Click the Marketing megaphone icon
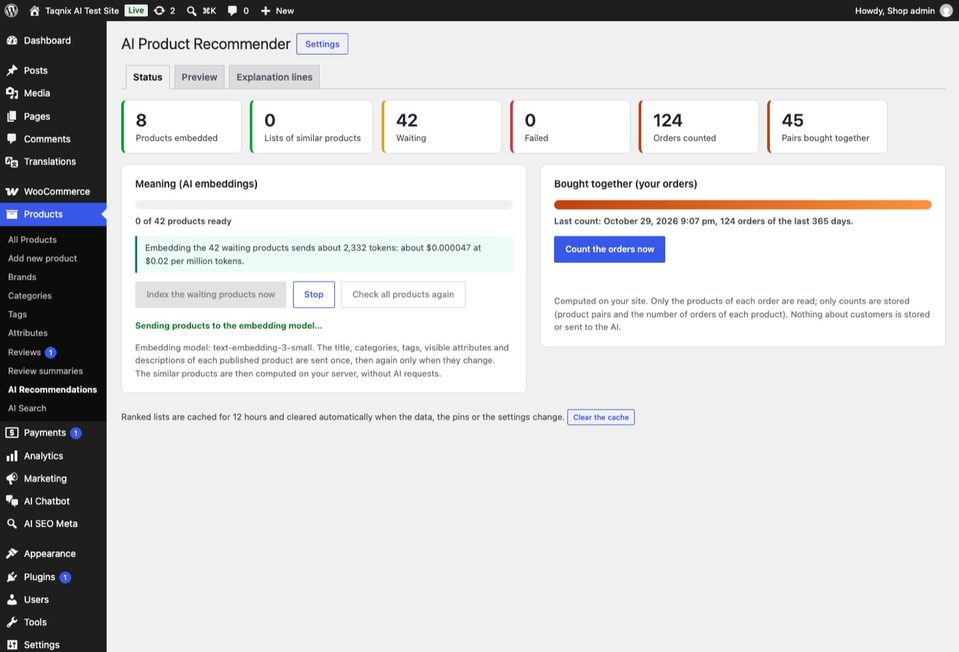This screenshot has width=959, height=652. pos(12,478)
